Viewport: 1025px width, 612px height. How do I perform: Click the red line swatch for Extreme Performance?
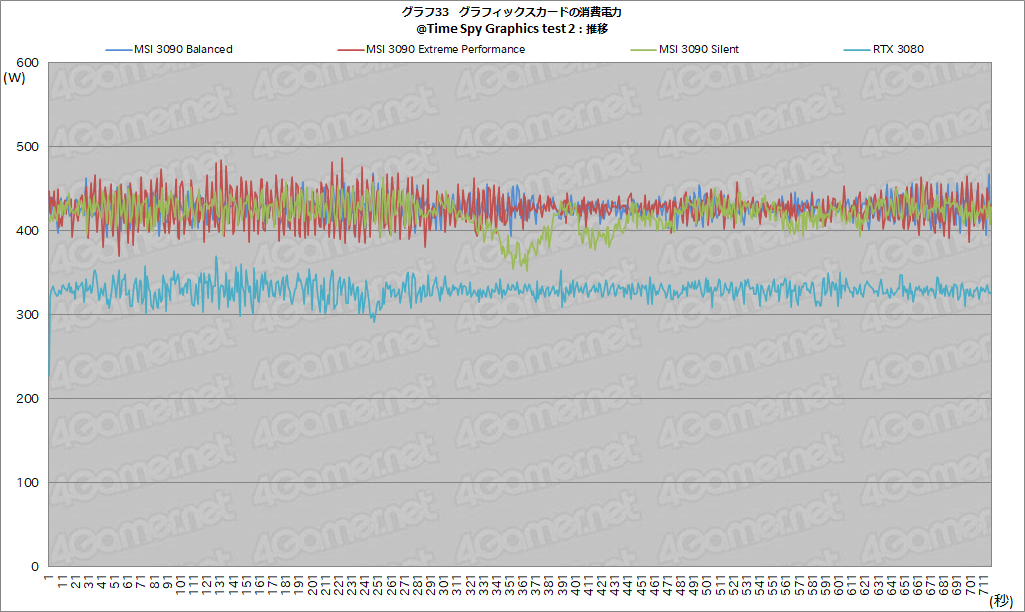[x=348, y=49]
